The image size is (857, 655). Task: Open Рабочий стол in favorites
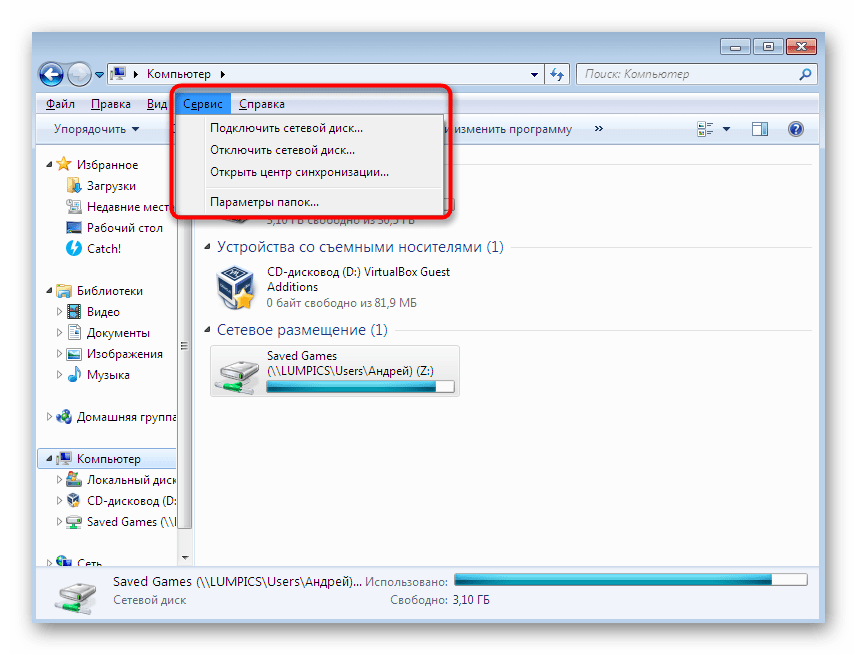tap(125, 227)
